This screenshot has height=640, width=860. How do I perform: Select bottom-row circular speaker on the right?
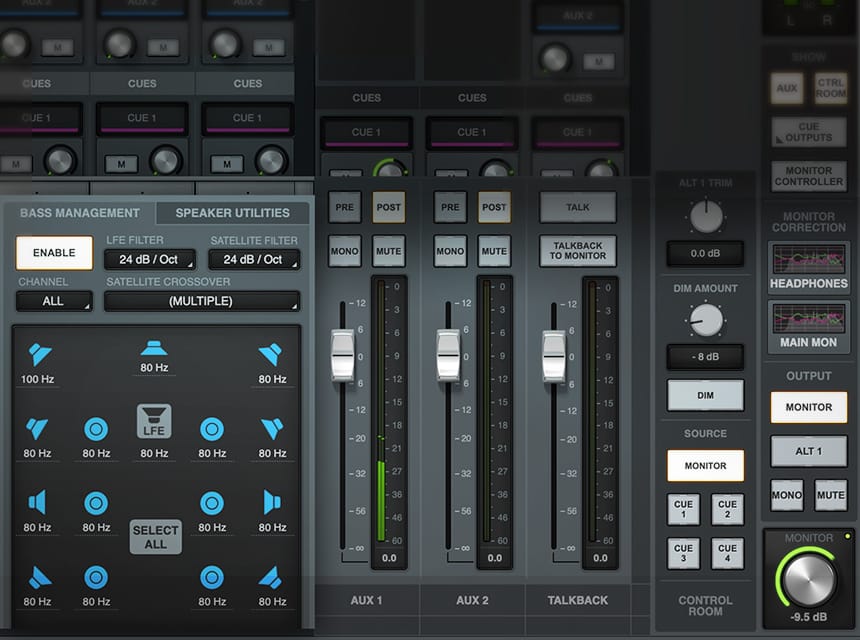[212, 577]
